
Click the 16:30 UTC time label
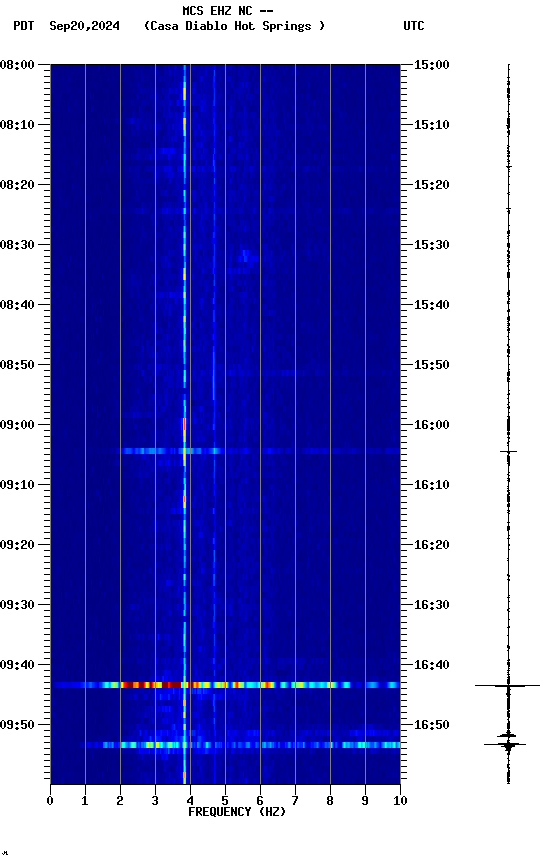point(431,605)
